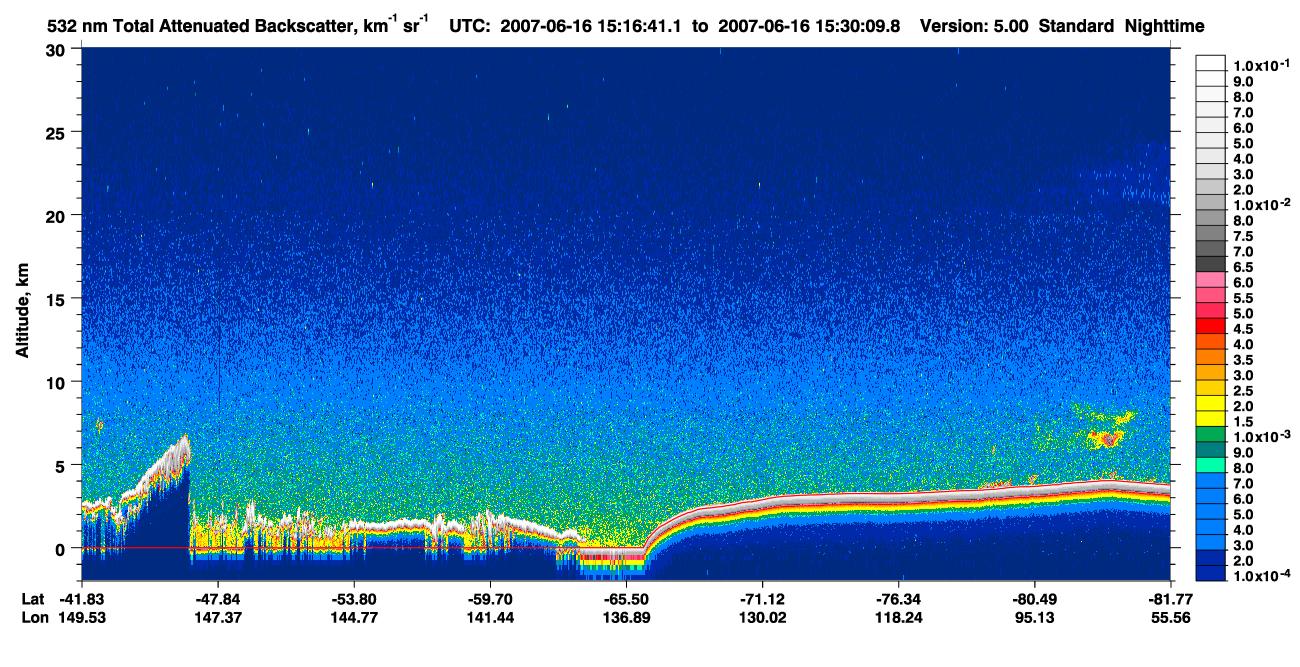Screen dimensions: 1300x667
Task: Click latitude value '-80.49'
Action: click(1034, 598)
